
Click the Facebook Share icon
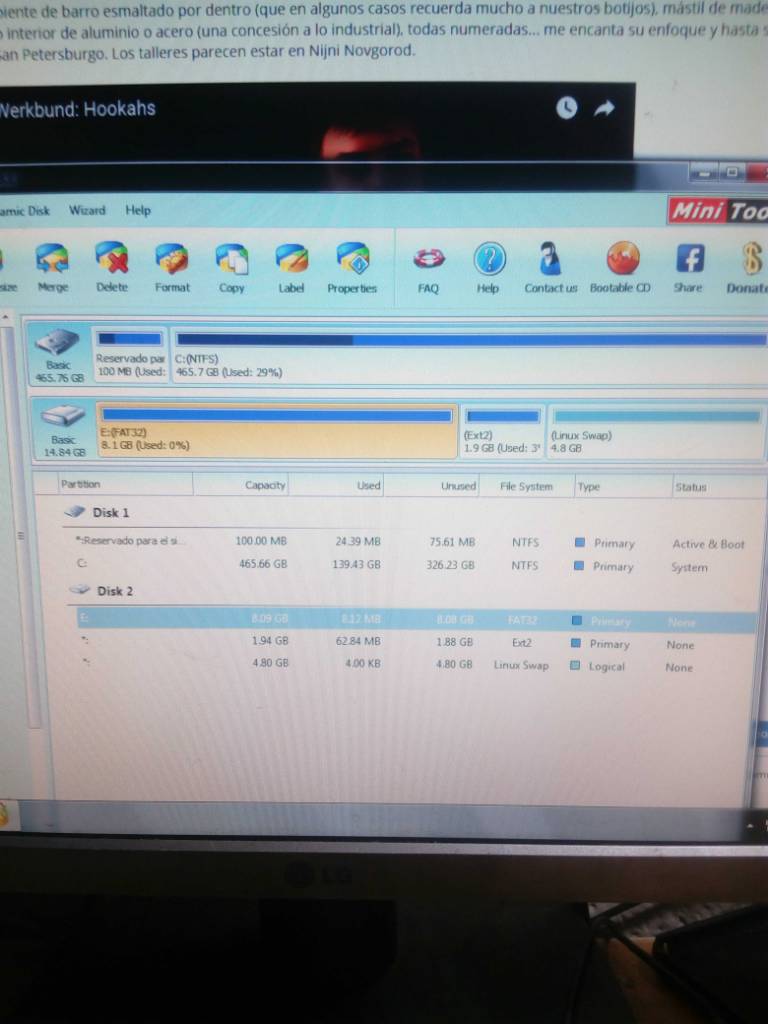(x=690, y=258)
